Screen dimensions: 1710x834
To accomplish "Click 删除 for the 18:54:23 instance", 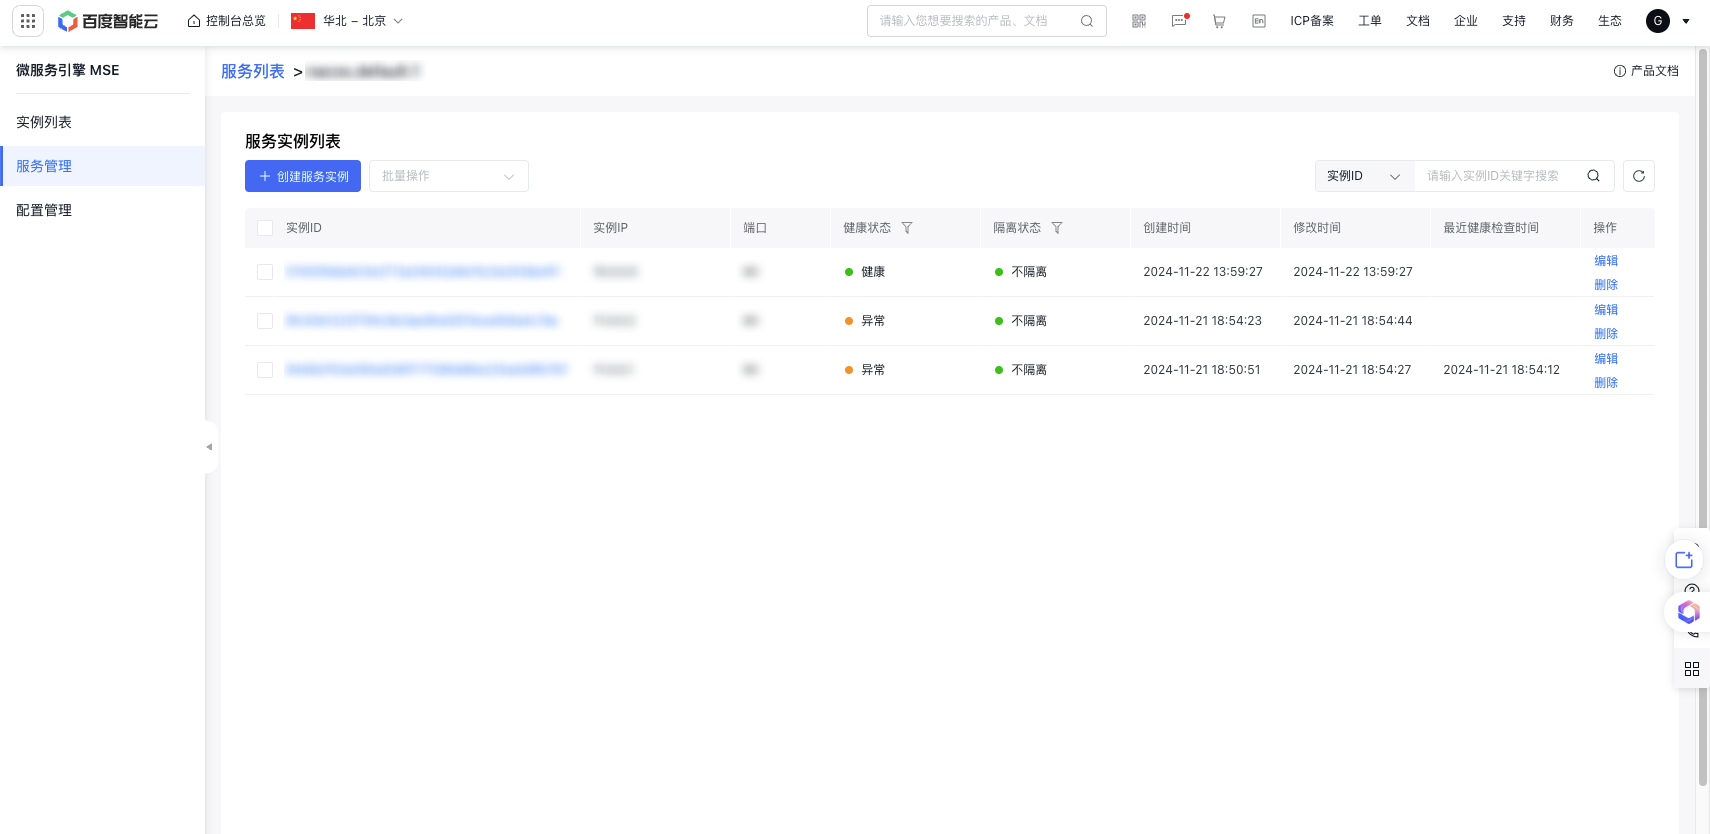I will tap(1606, 334).
